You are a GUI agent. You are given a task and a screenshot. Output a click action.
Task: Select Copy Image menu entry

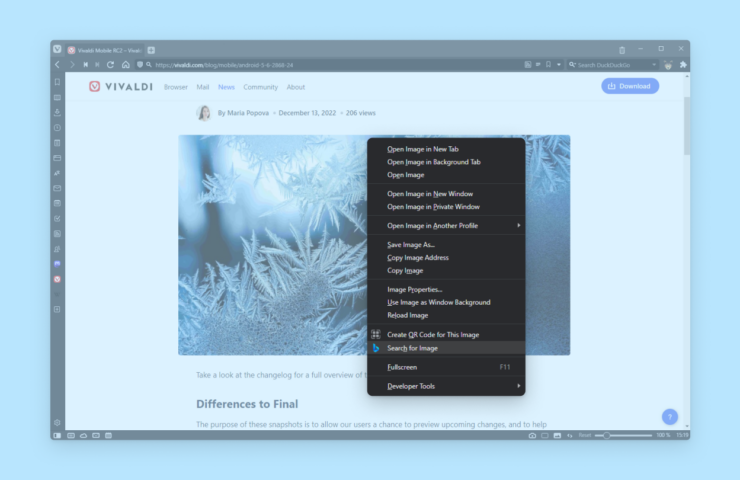tap(446, 270)
